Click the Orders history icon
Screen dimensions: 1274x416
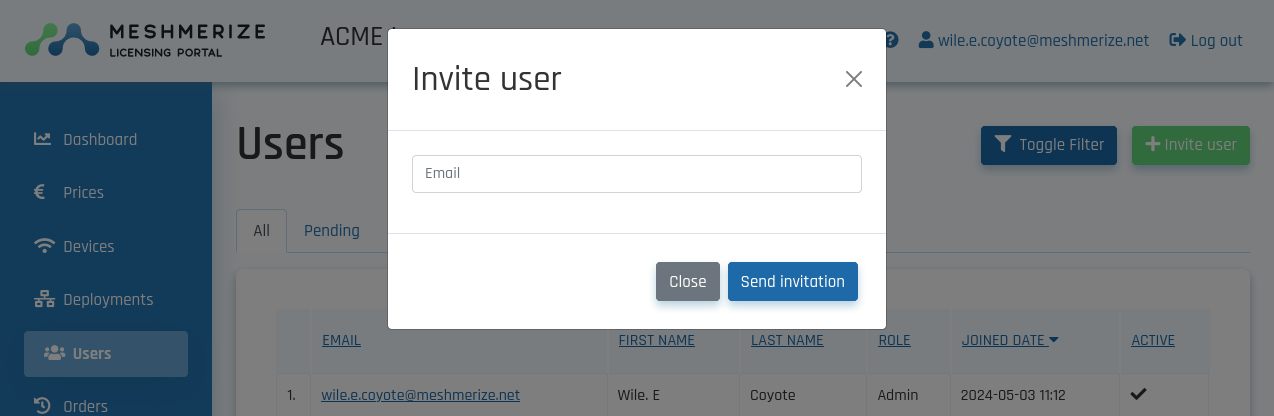coord(42,405)
